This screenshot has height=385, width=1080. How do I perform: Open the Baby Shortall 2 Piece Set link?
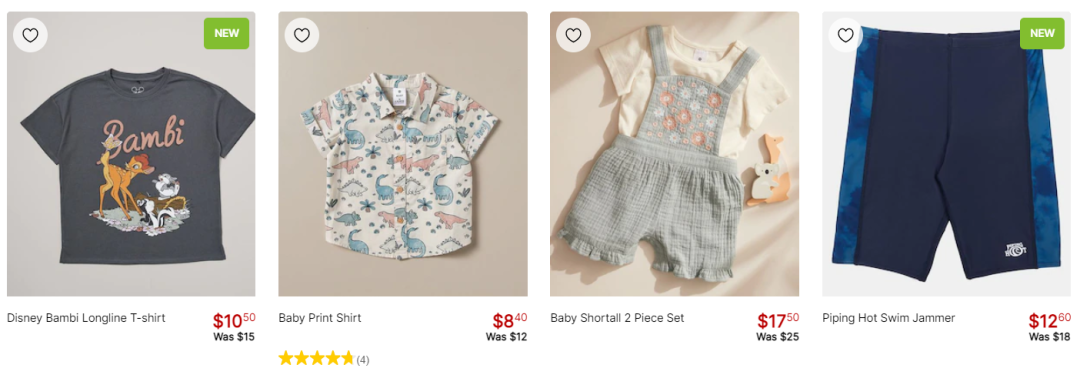coord(617,318)
